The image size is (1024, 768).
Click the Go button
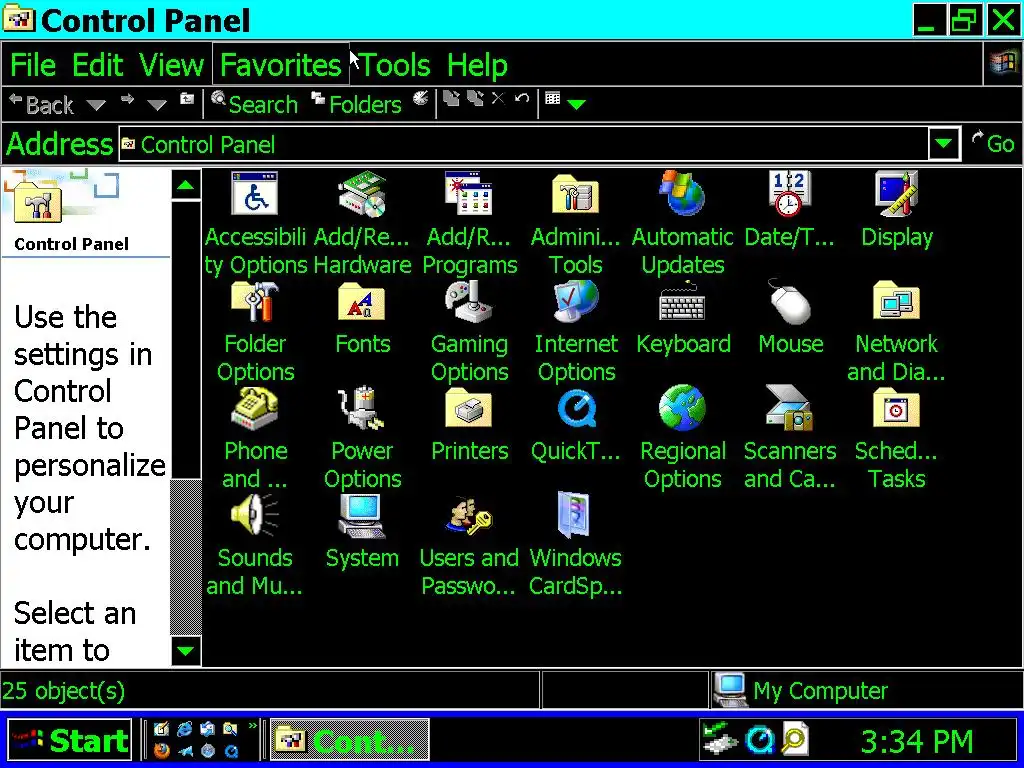click(993, 144)
